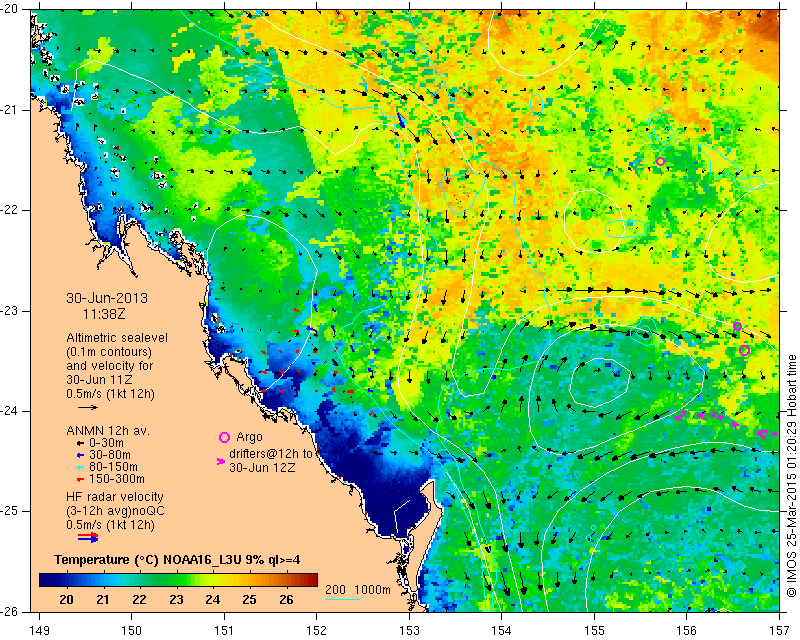Viewport: 800px width, 640px height.
Task: Click the 'Argo' legend label
Action: click(x=249, y=437)
